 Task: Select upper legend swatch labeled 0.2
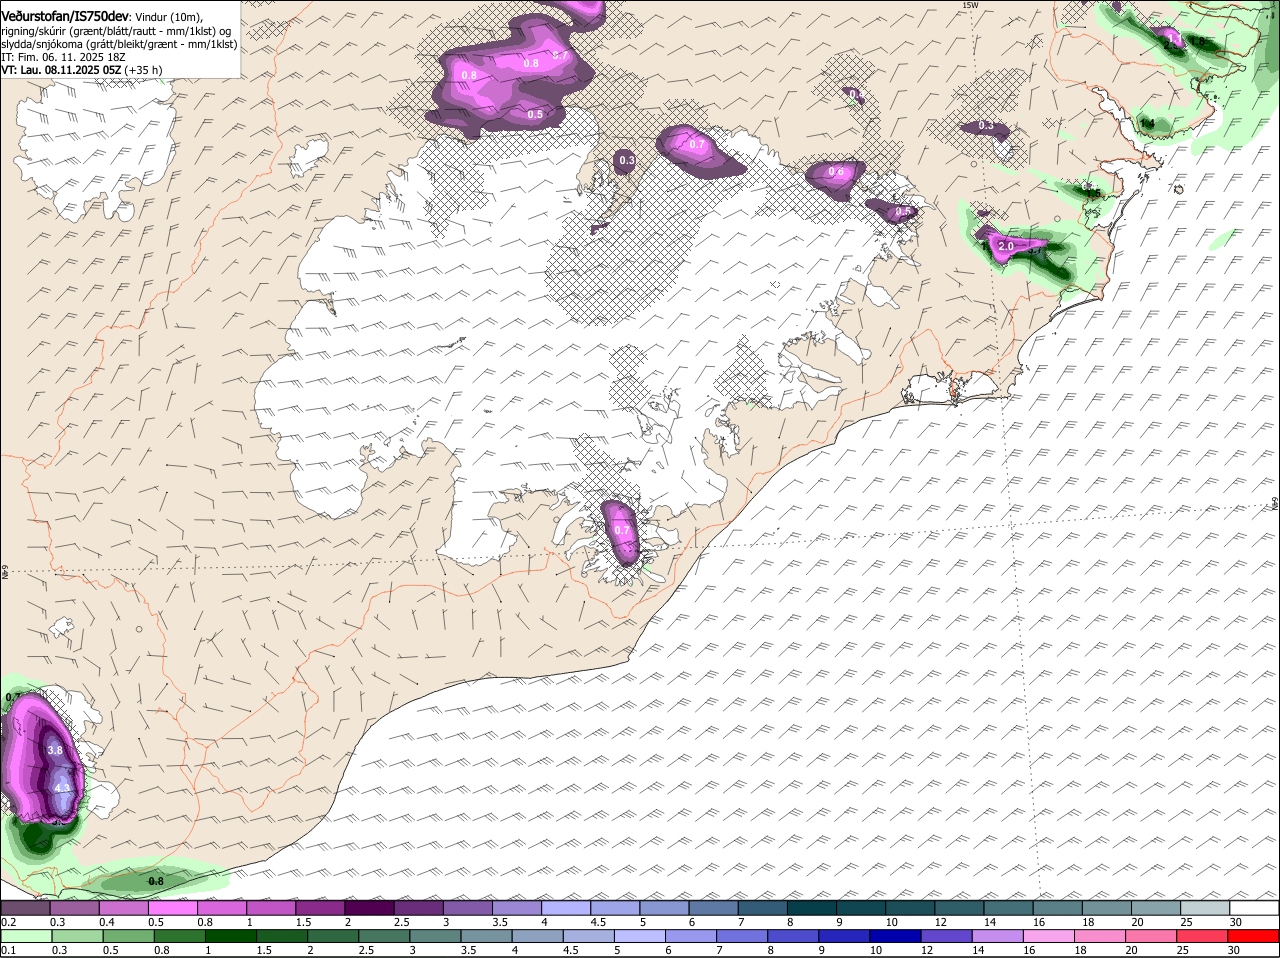25,908
